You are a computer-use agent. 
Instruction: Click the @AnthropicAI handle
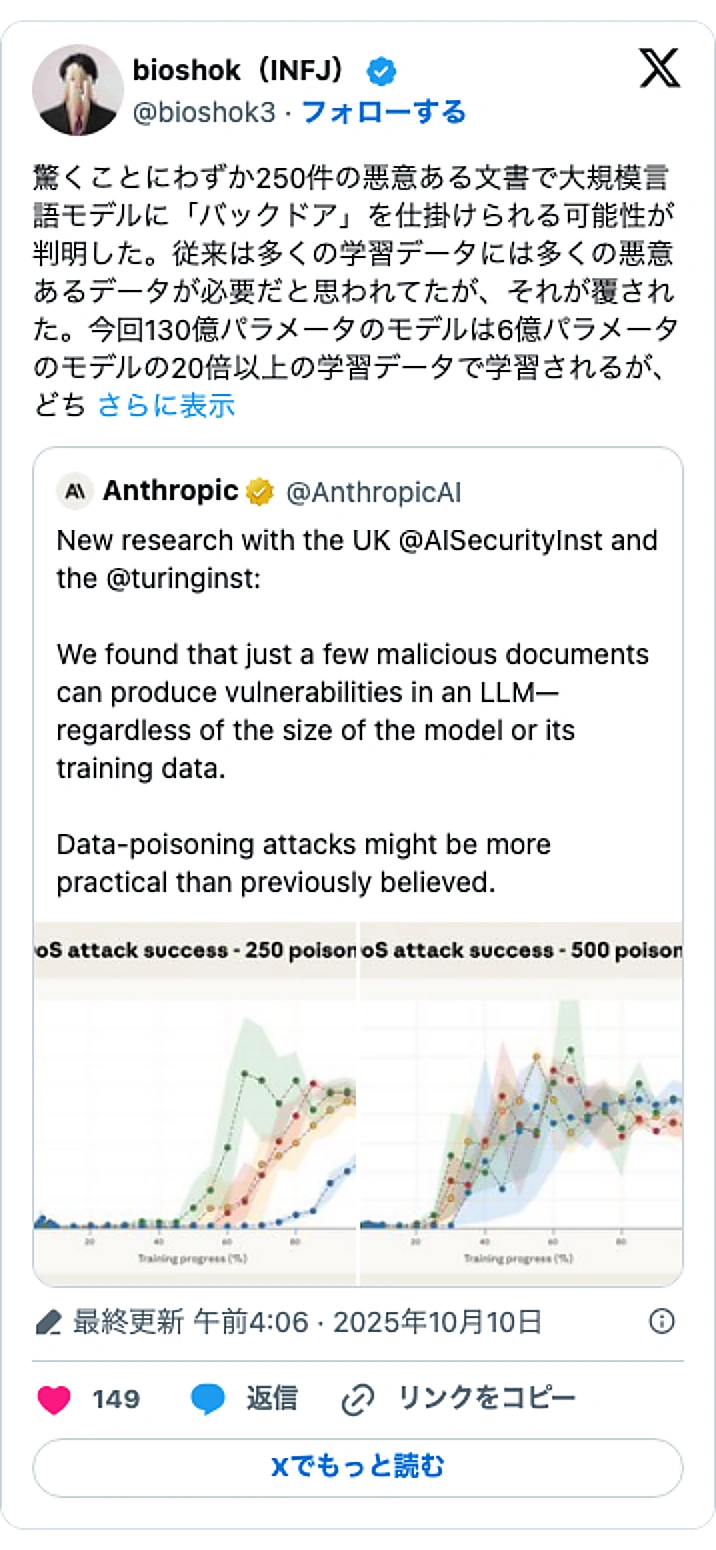click(373, 492)
